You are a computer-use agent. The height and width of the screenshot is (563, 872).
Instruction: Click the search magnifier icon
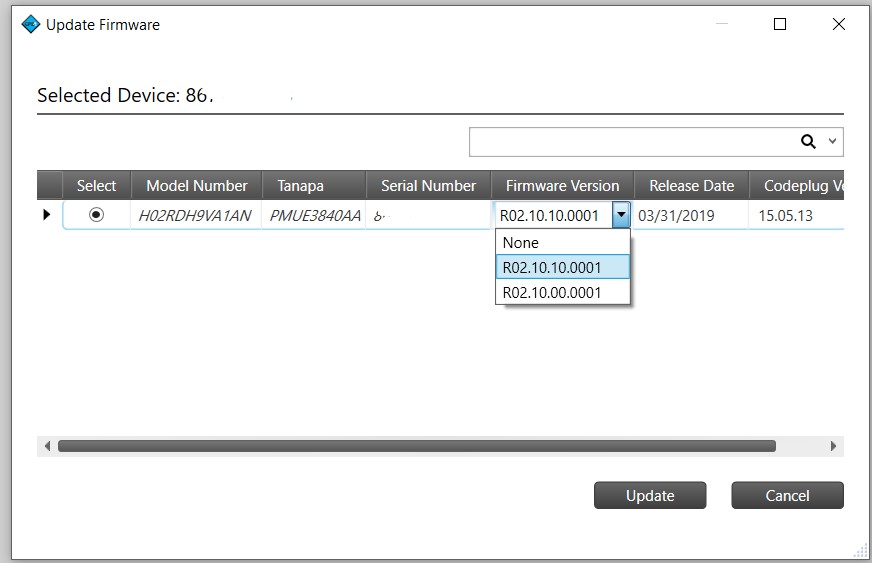coord(808,142)
